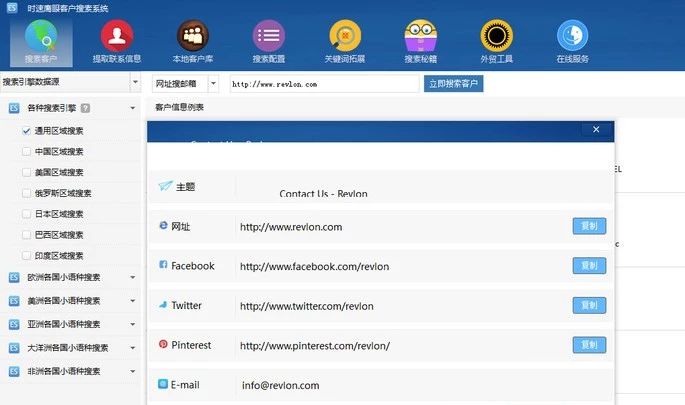Check 美国区域搜索 checkbox
Viewport: 685px width, 405px height.
click(x=26, y=172)
